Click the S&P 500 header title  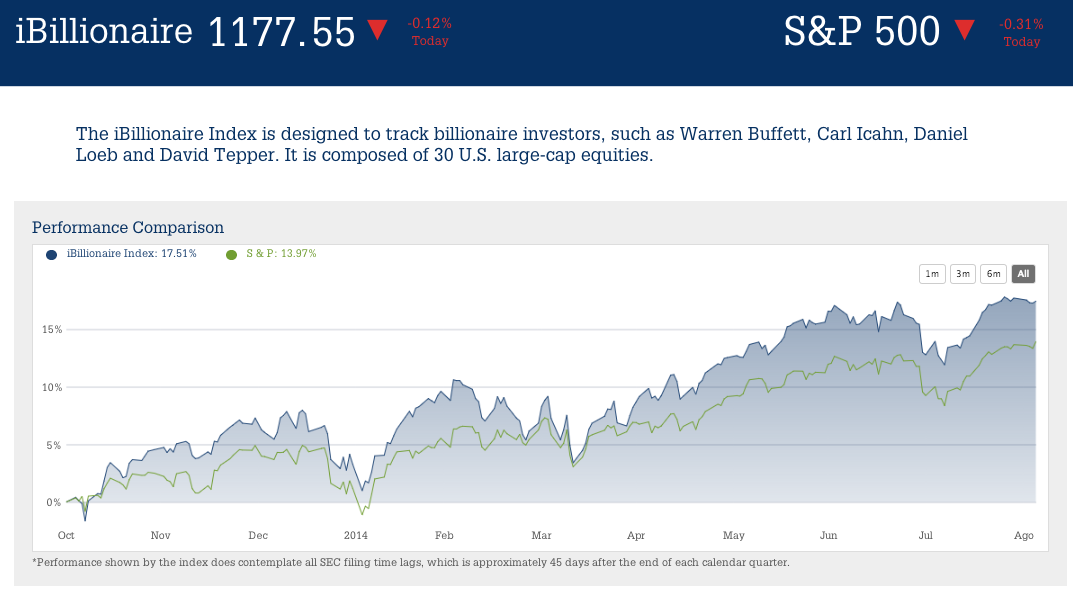862,31
